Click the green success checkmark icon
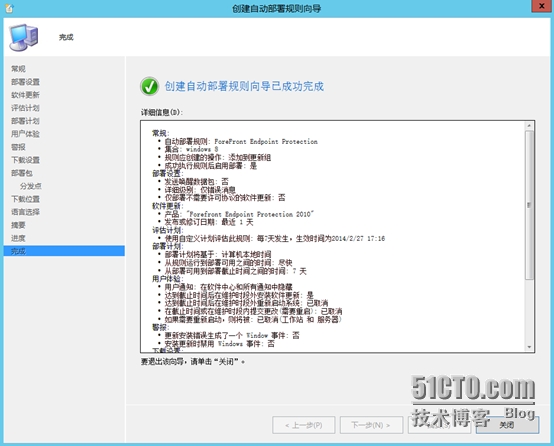This screenshot has height=446, width=554. 149,86
